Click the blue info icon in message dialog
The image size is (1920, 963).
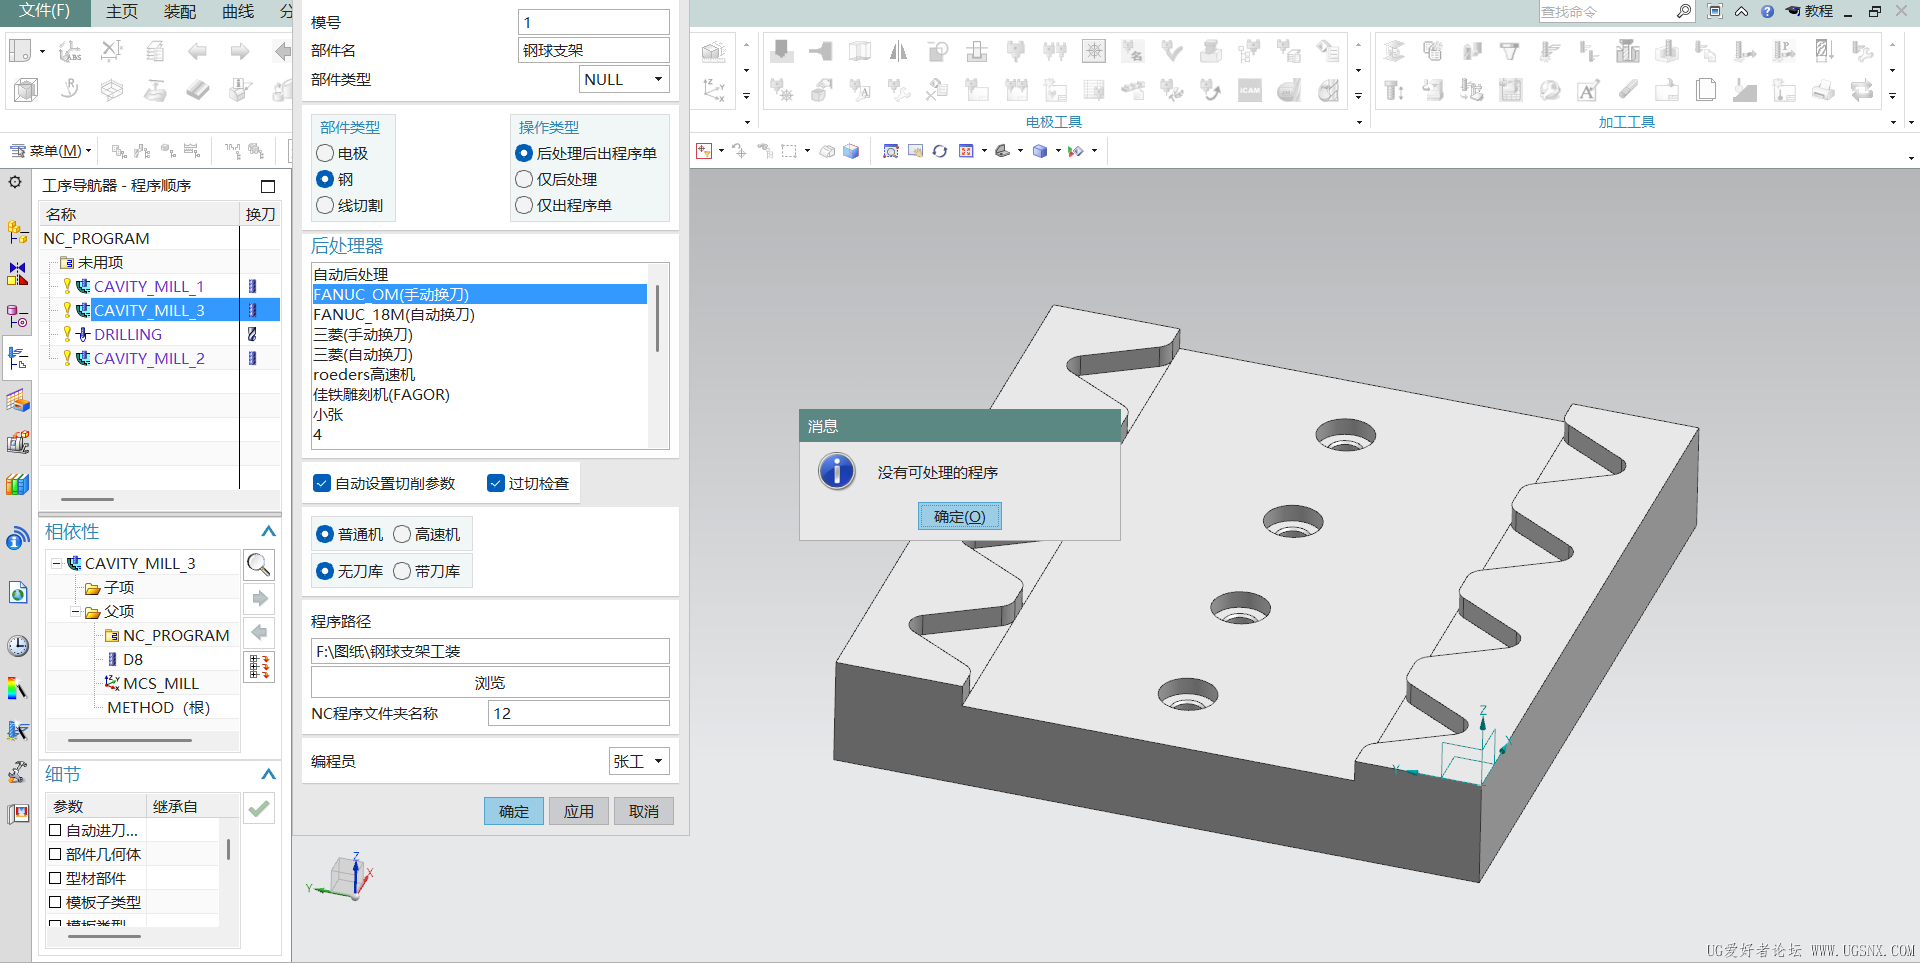coord(836,471)
